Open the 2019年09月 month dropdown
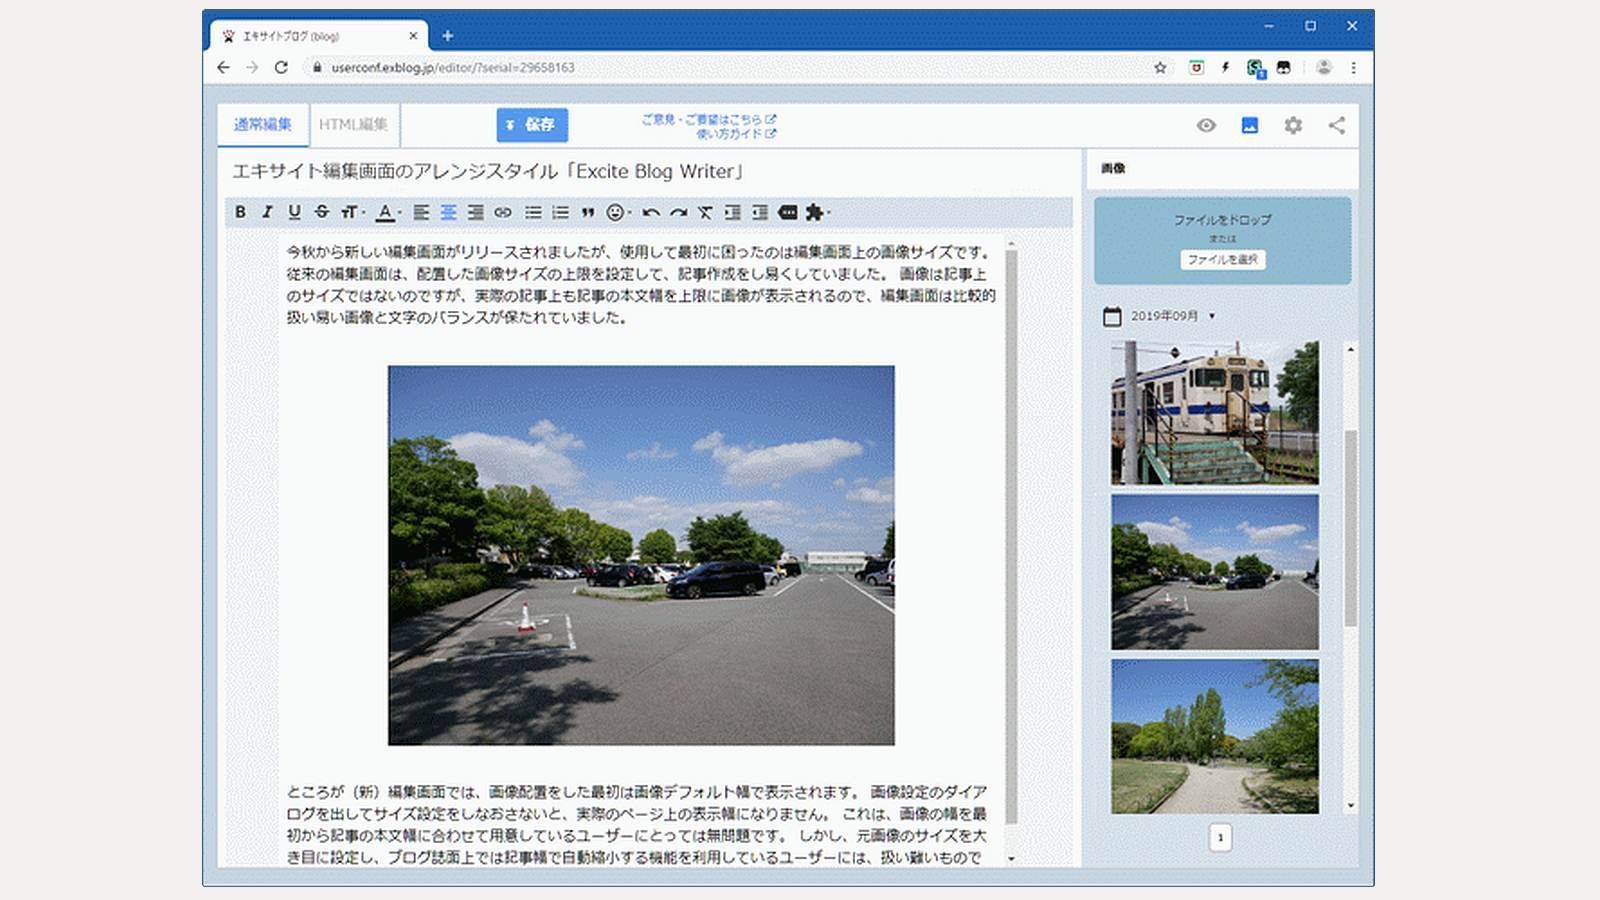Image resolution: width=1600 pixels, height=900 pixels. point(1173,316)
